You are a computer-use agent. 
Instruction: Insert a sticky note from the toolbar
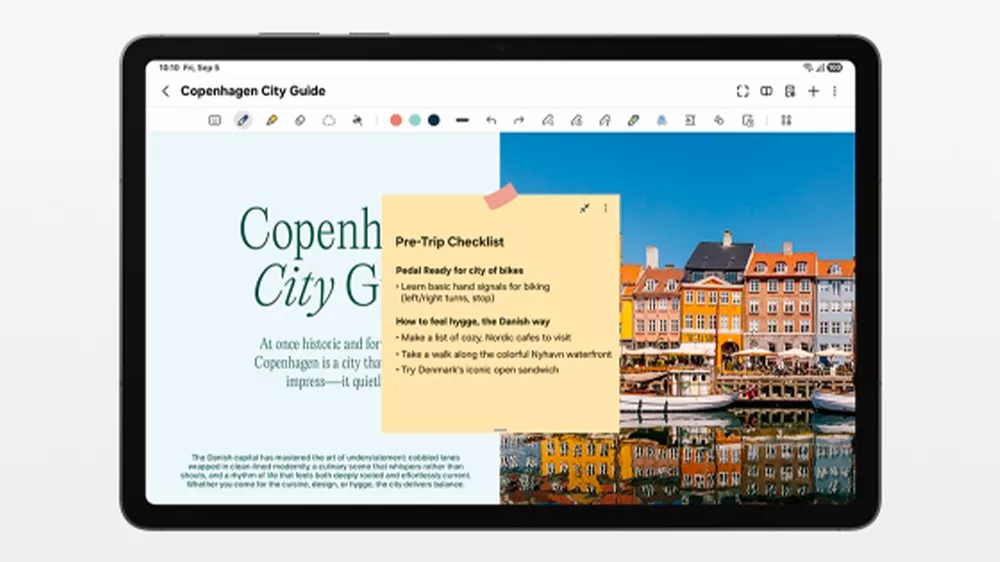[x=747, y=120]
